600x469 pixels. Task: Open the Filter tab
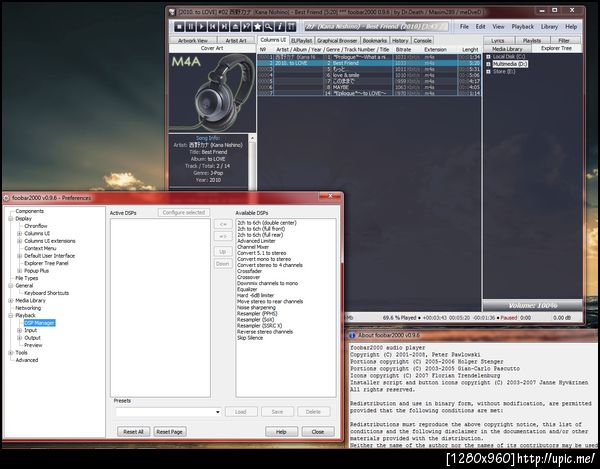(564, 41)
